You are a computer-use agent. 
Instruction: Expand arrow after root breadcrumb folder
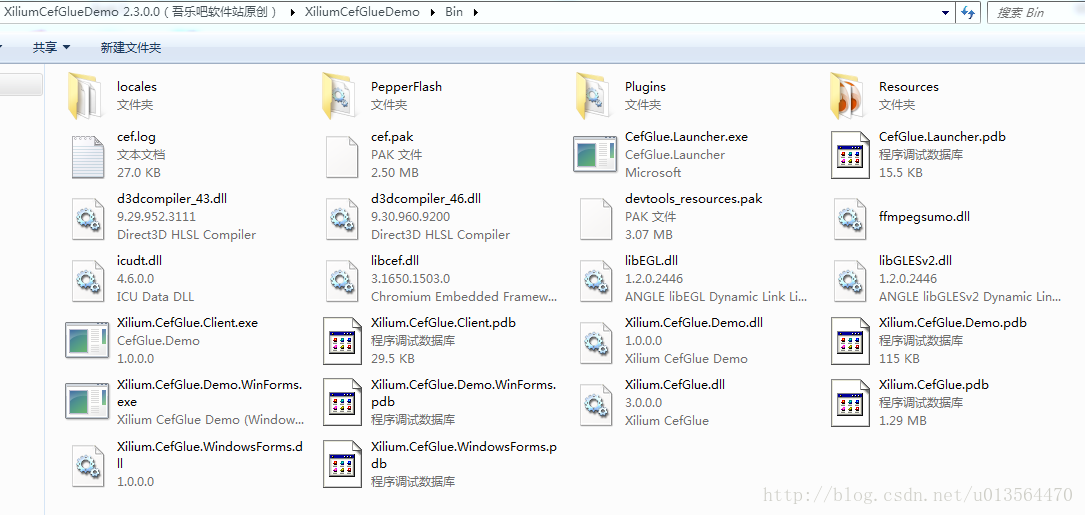click(x=291, y=12)
